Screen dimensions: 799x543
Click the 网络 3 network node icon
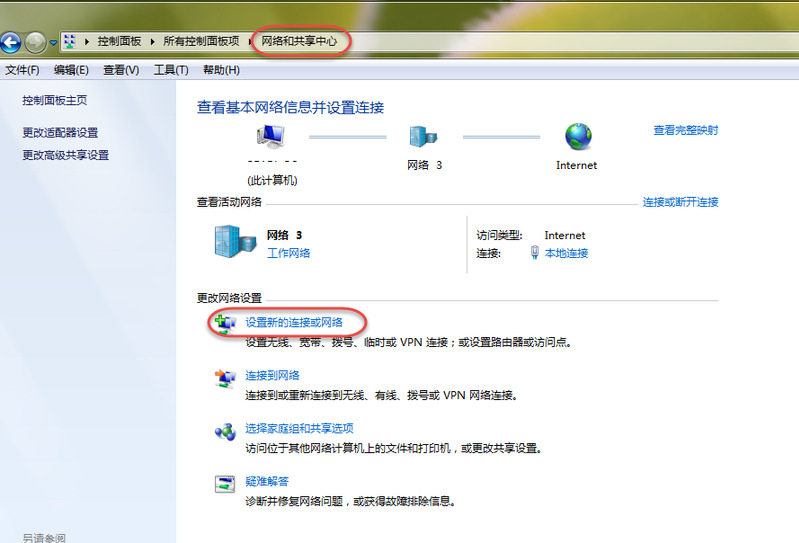pyautogui.click(x=421, y=137)
